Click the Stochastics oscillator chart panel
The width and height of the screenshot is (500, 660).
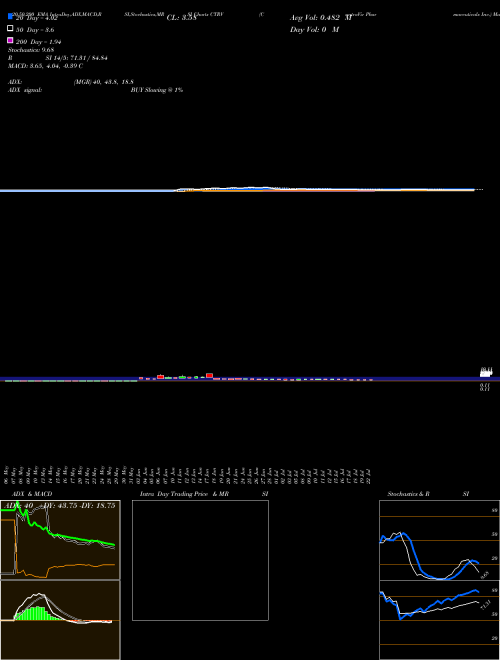pos(439,540)
